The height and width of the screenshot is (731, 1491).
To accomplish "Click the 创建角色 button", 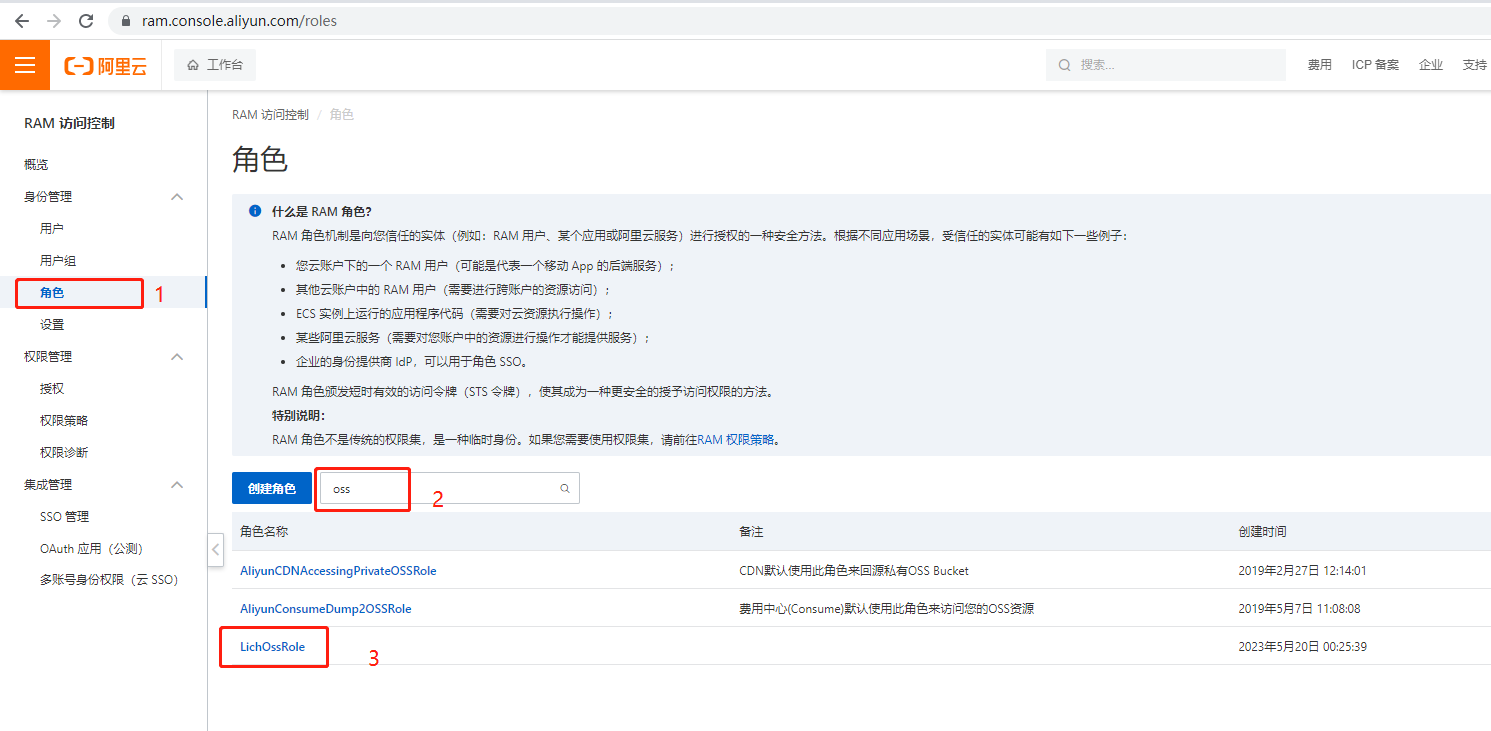I will coord(272,488).
